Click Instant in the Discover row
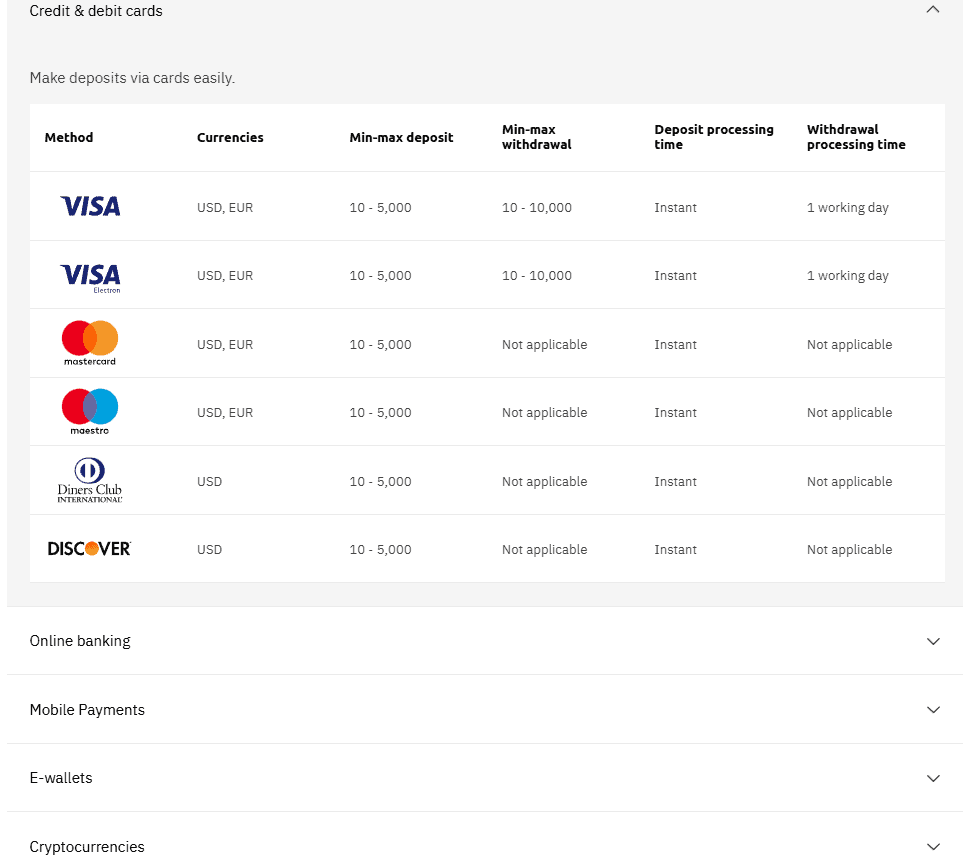This screenshot has height=865, width=963. (676, 550)
